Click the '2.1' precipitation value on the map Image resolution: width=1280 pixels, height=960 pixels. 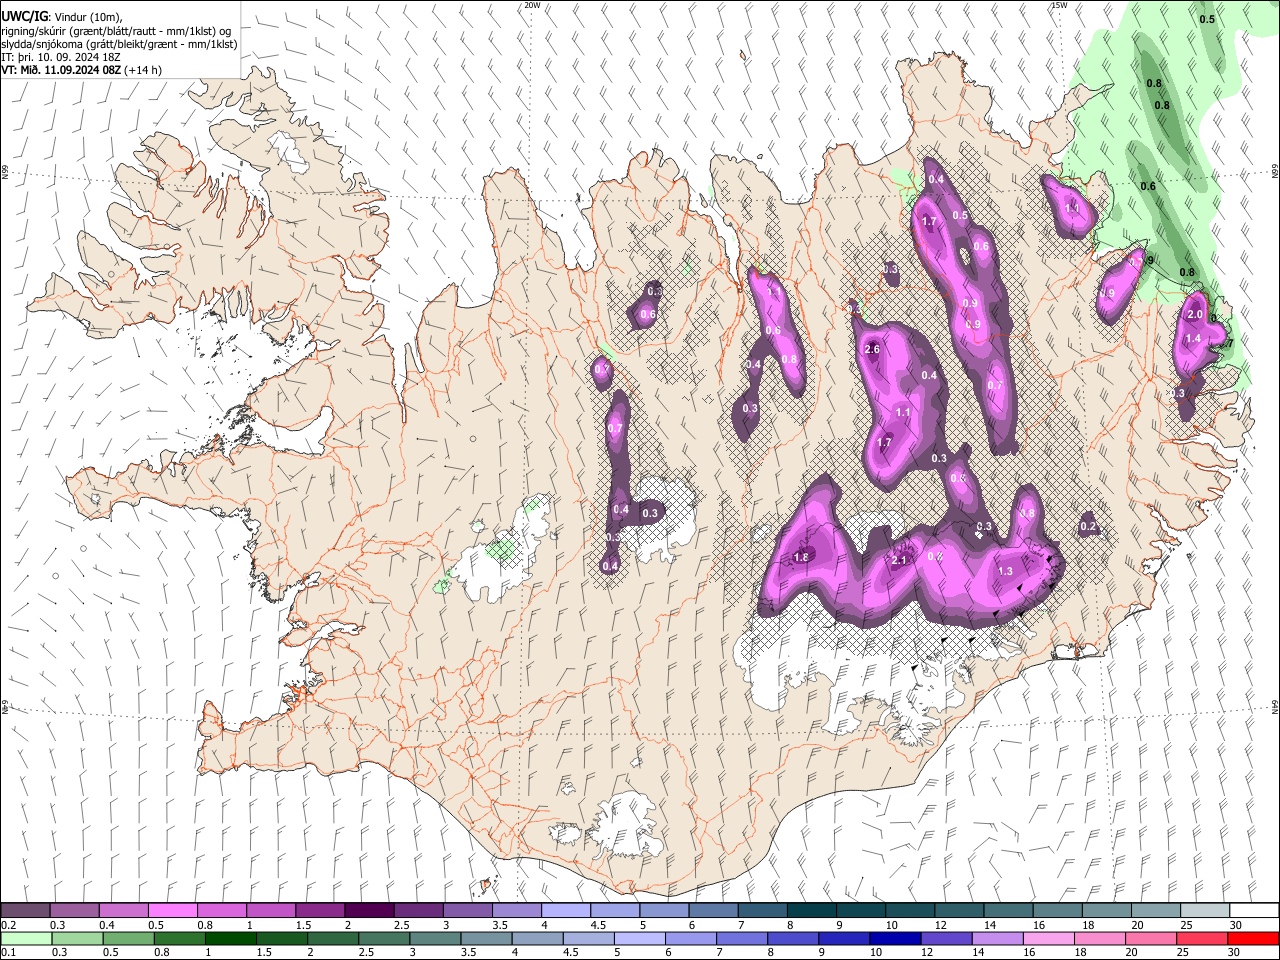(x=898, y=560)
